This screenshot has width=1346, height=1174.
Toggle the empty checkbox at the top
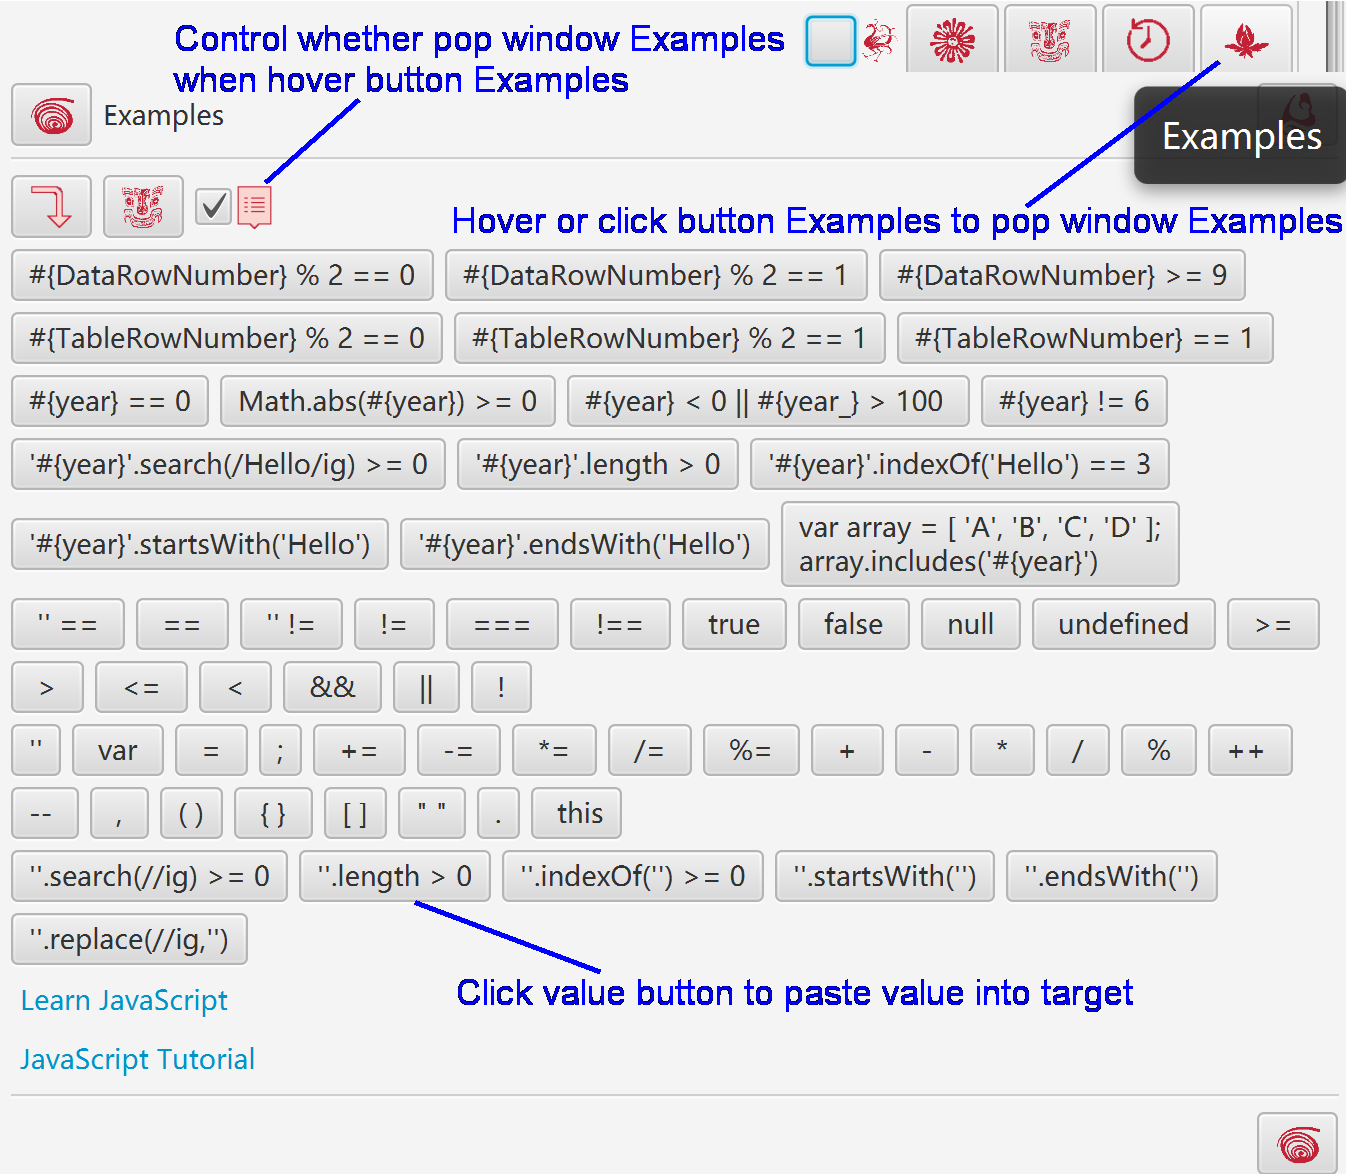click(x=831, y=41)
